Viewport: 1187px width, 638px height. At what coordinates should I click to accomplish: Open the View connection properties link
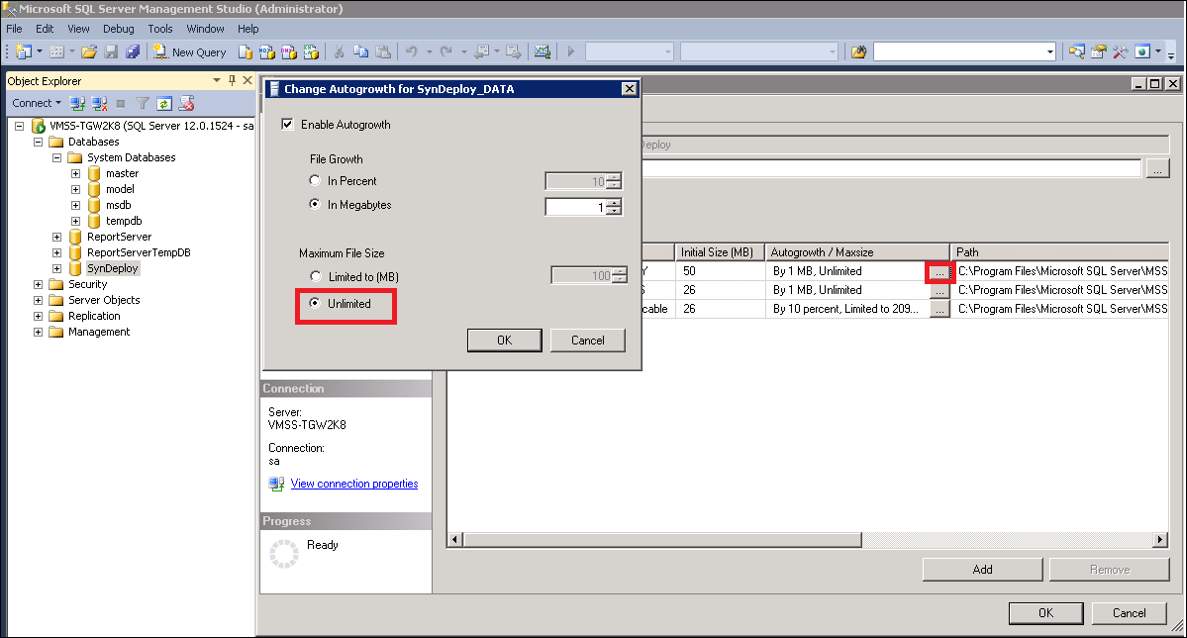pyautogui.click(x=354, y=484)
